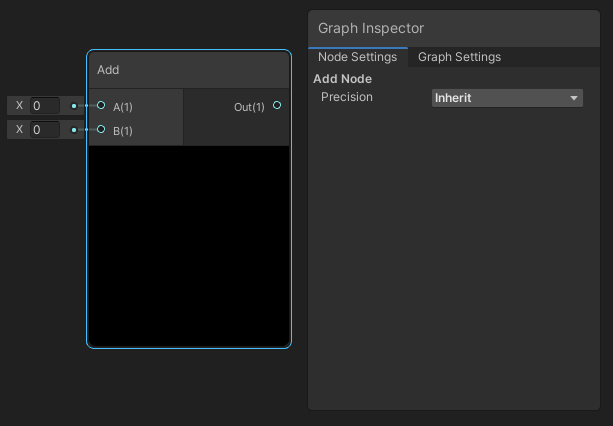
Task: Click the B(1) input port circle
Action: [x=101, y=129]
